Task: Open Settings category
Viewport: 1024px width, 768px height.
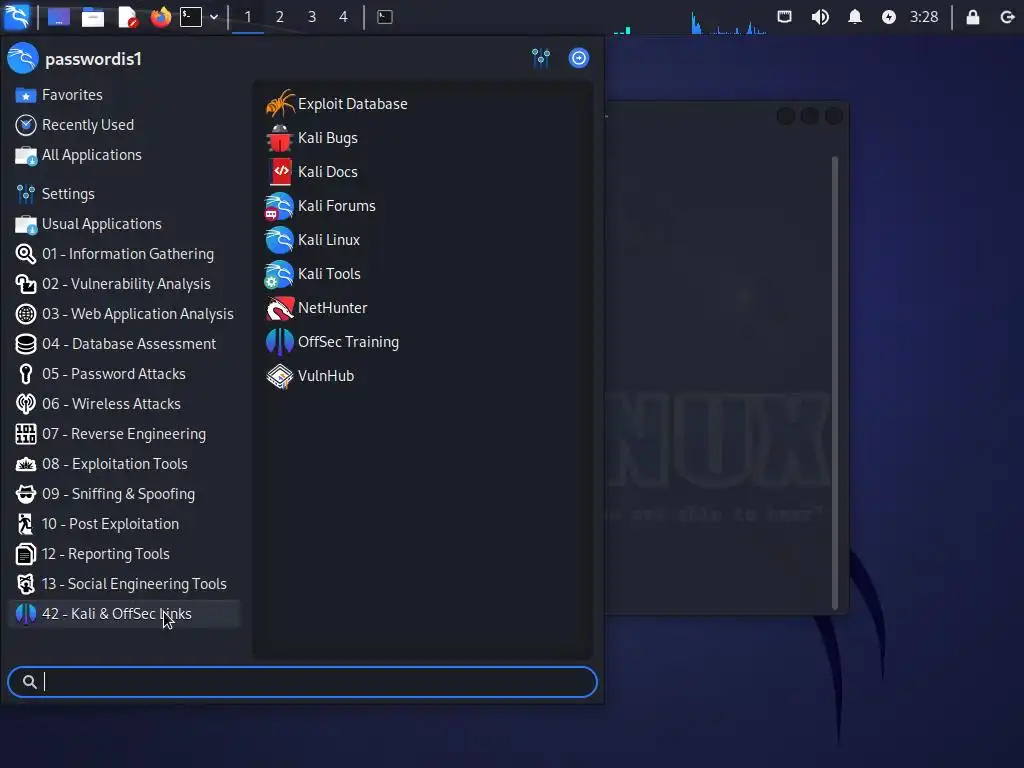Action: [x=124, y=194]
